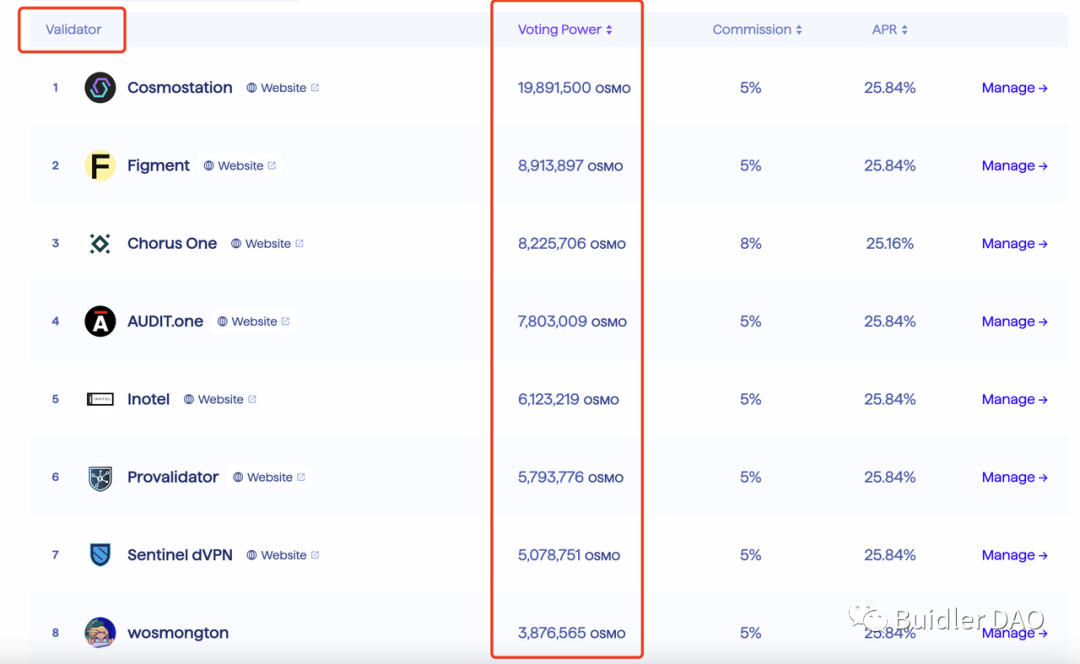Open Sentinel dVPN Website link
Screen dimensions: 1080x664
click(x=283, y=554)
